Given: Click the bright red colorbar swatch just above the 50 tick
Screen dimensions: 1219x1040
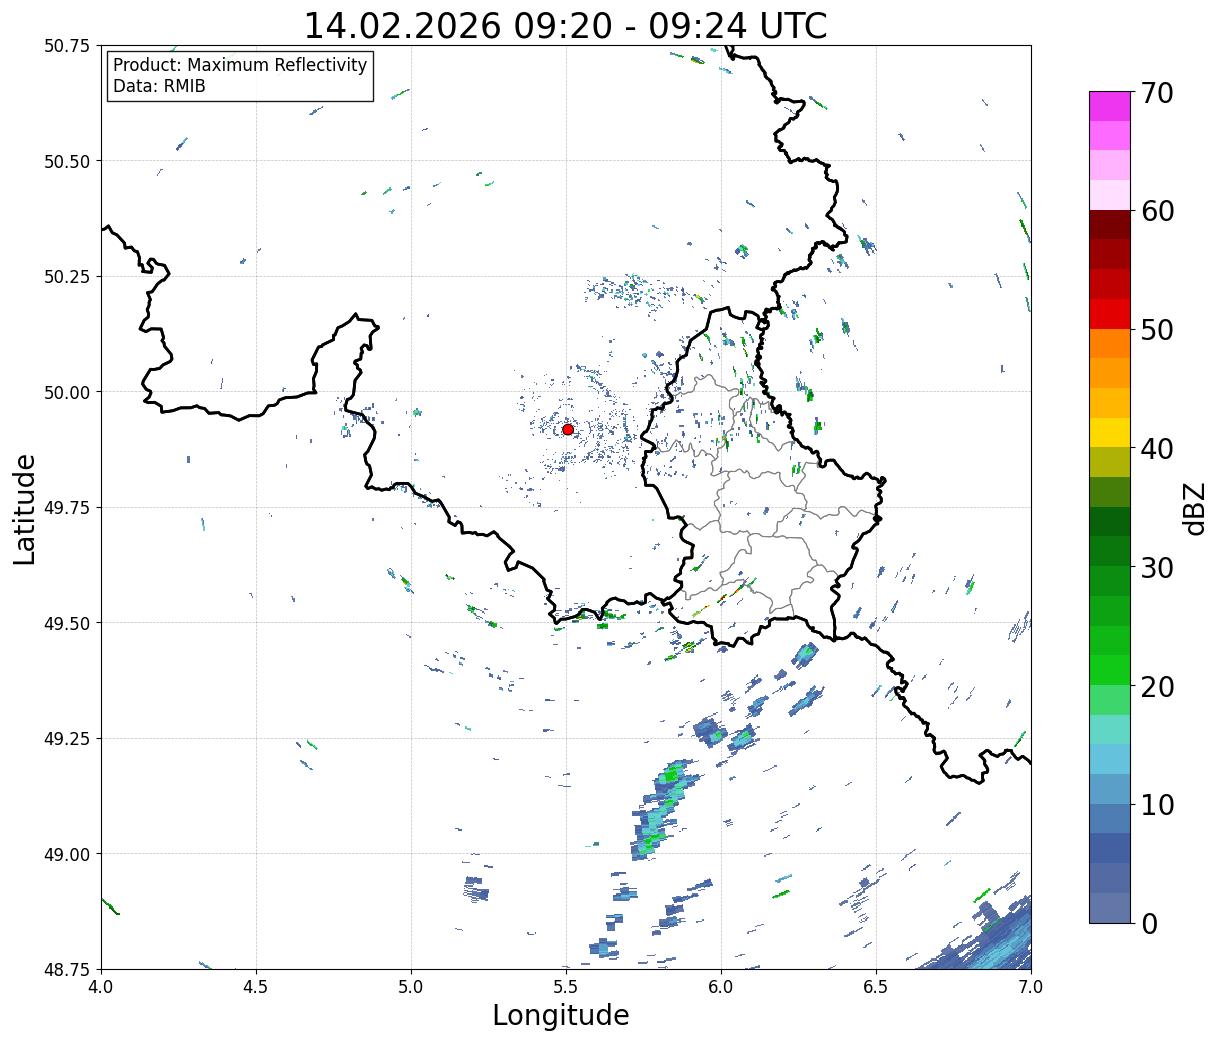Looking at the screenshot, I should click(x=1110, y=314).
